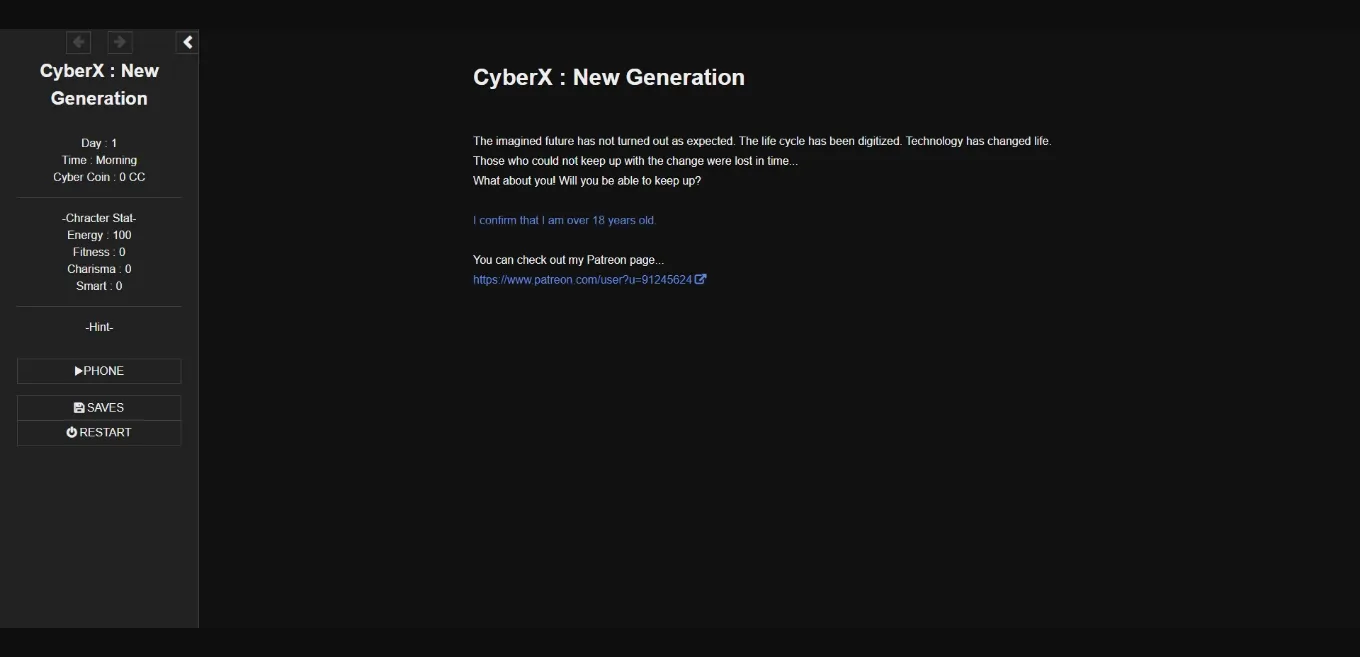
Task: Expand the PHONE section
Action: (99, 370)
